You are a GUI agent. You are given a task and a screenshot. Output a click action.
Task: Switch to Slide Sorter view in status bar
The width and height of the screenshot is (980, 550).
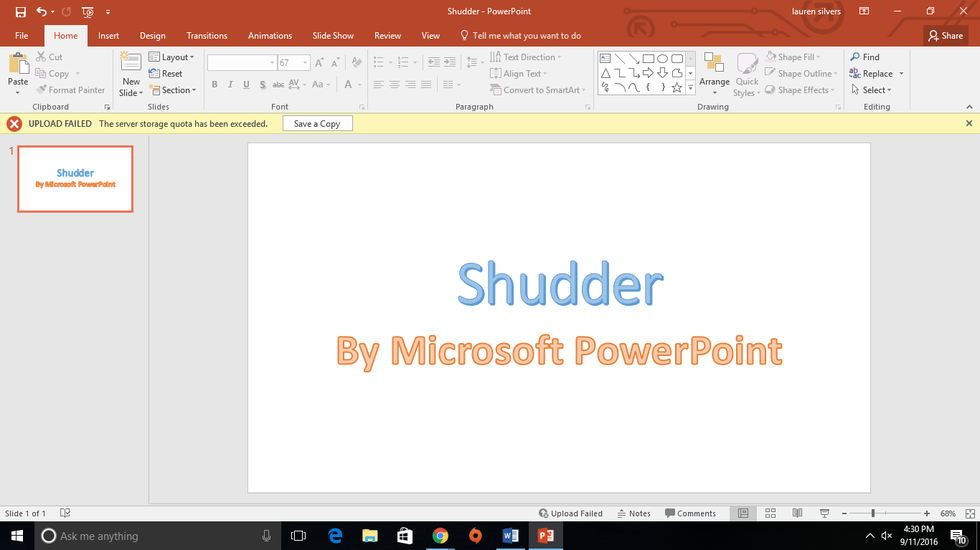(769, 513)
